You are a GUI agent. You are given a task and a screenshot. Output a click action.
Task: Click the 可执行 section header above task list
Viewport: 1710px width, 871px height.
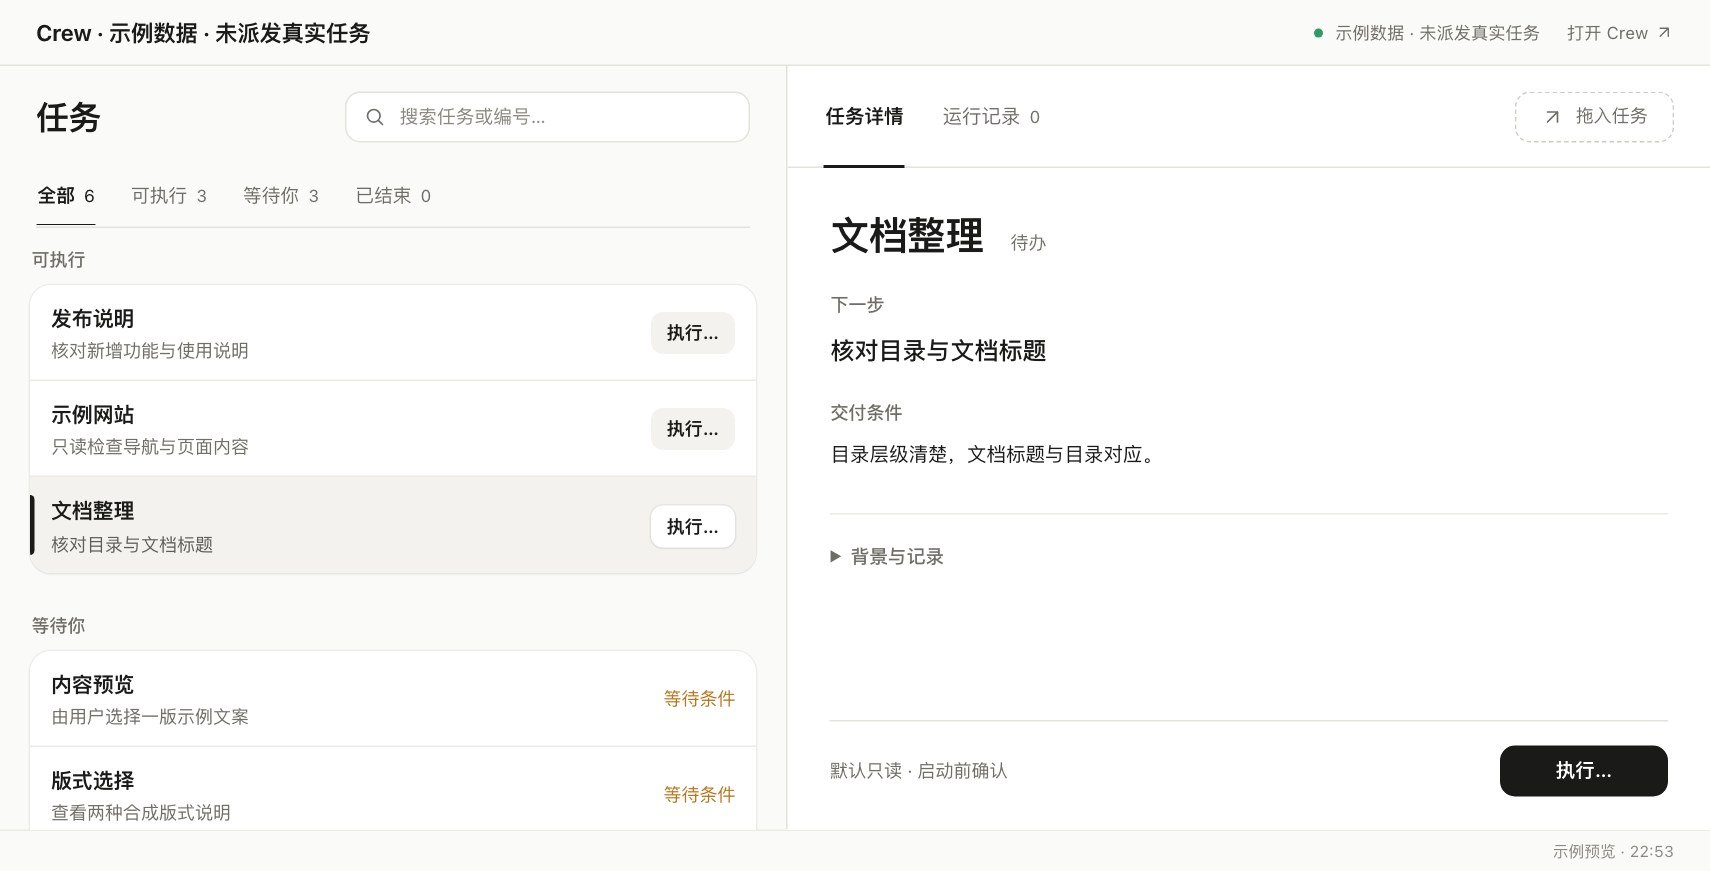[x=58, y=260]
